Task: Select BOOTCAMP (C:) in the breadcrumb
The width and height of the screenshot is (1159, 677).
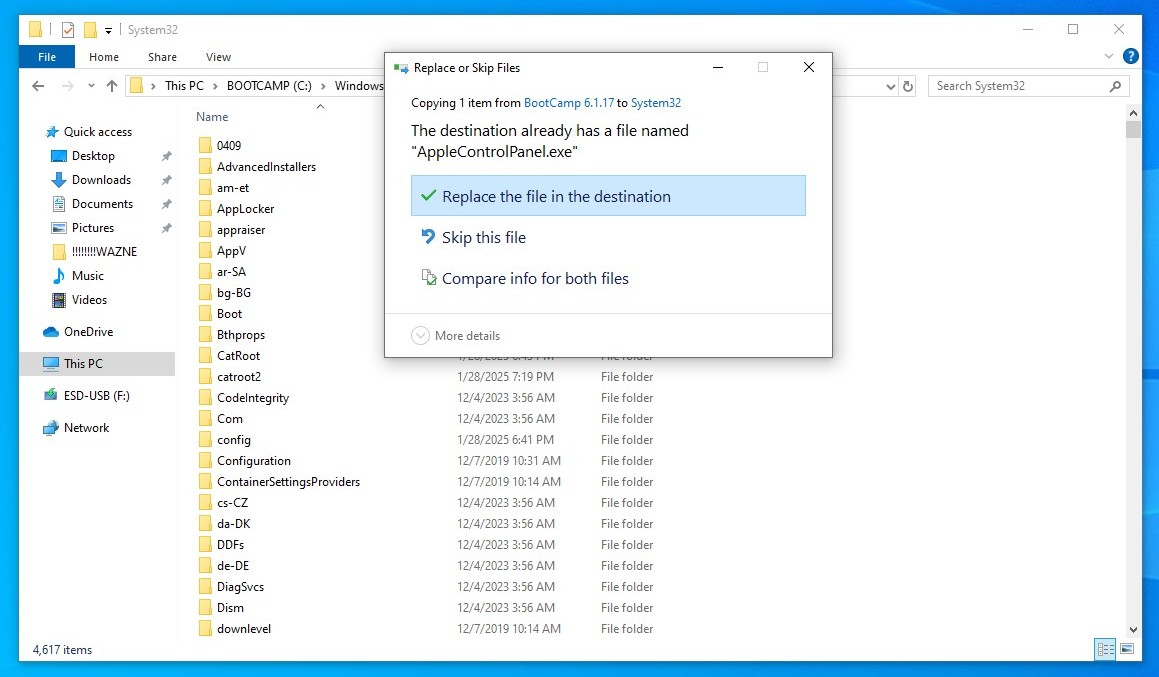Action: (269, 86)
